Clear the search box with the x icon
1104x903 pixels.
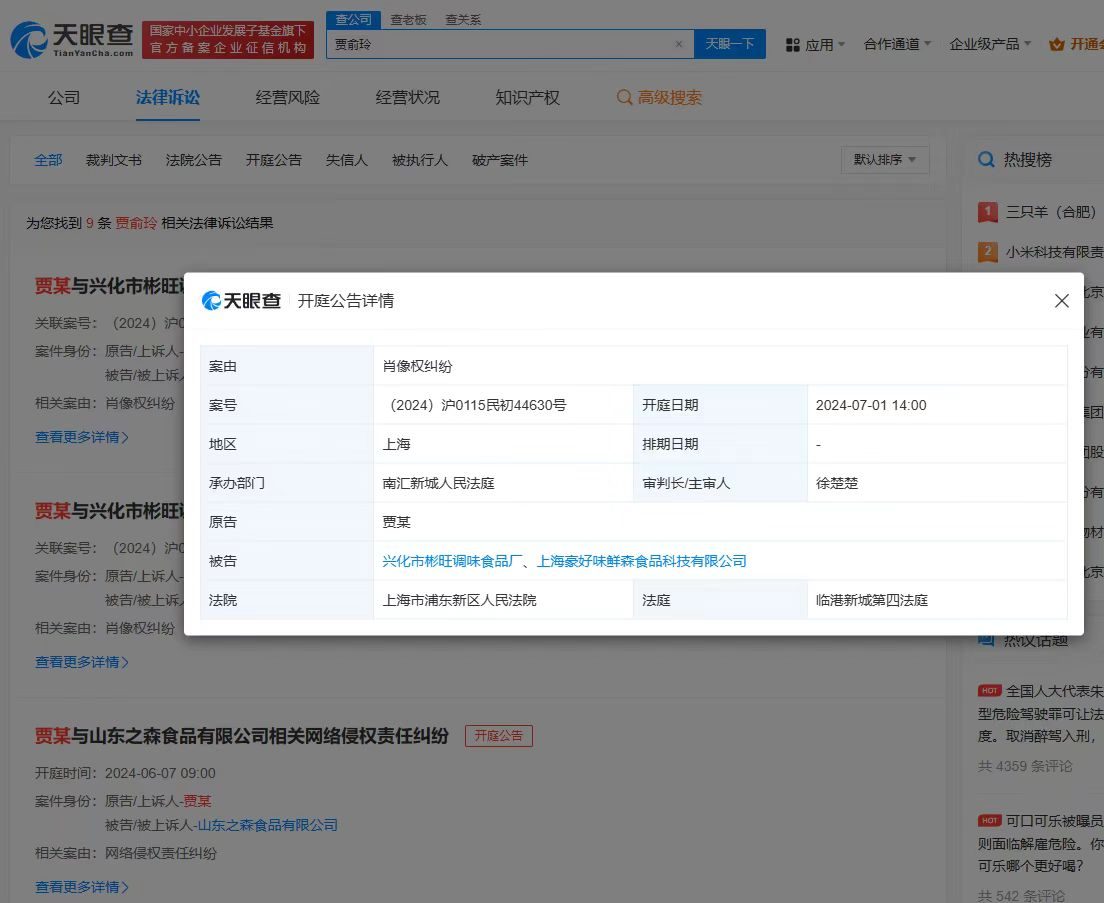[678, 44]
